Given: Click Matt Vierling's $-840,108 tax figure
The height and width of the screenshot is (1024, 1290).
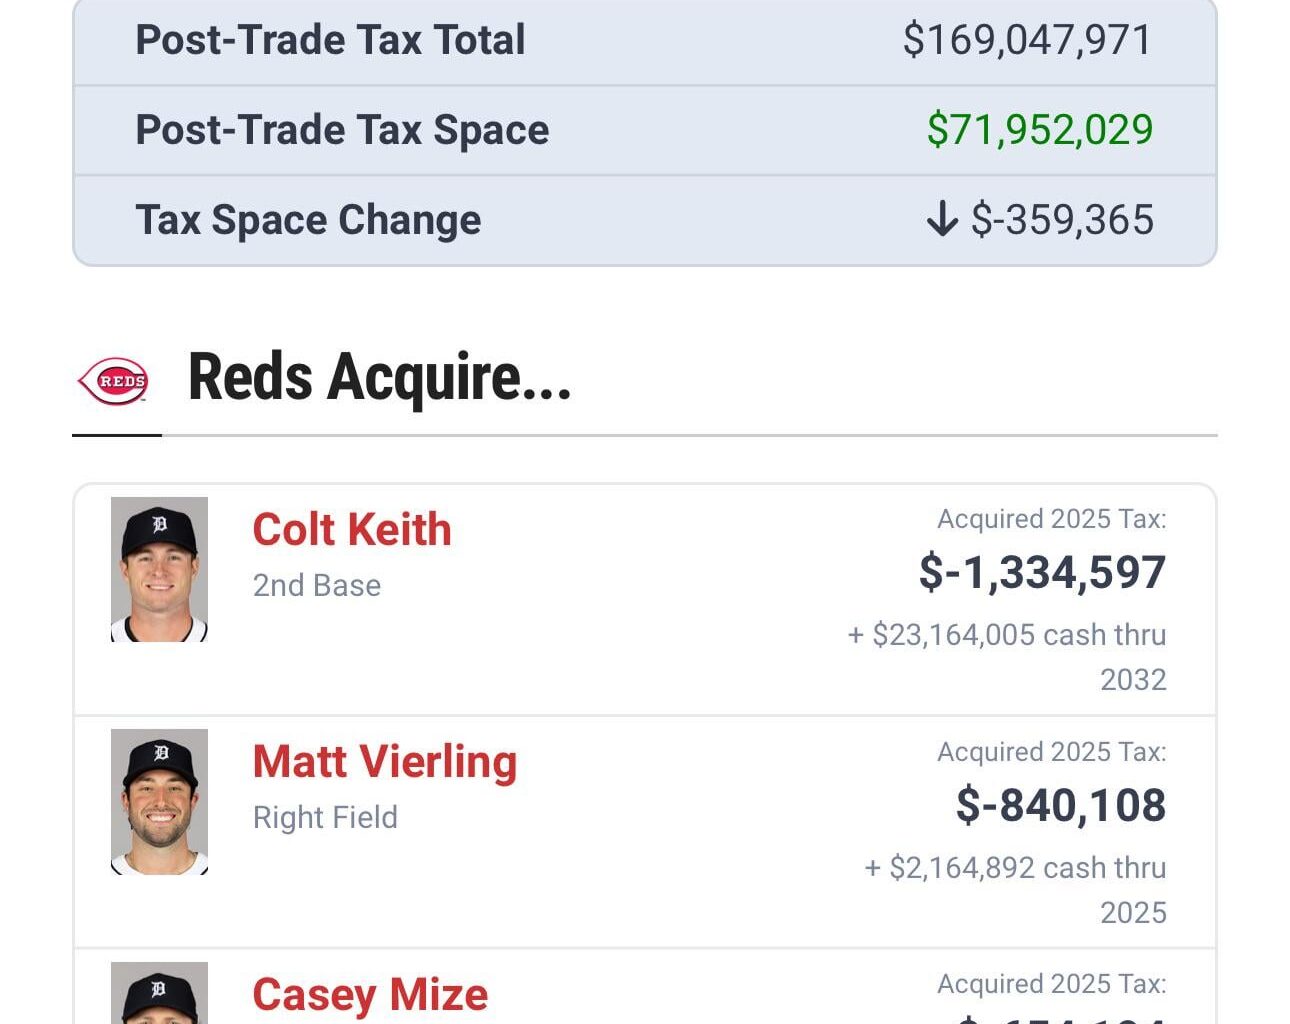Looking at the screenshot, I should click(1059, 804).
